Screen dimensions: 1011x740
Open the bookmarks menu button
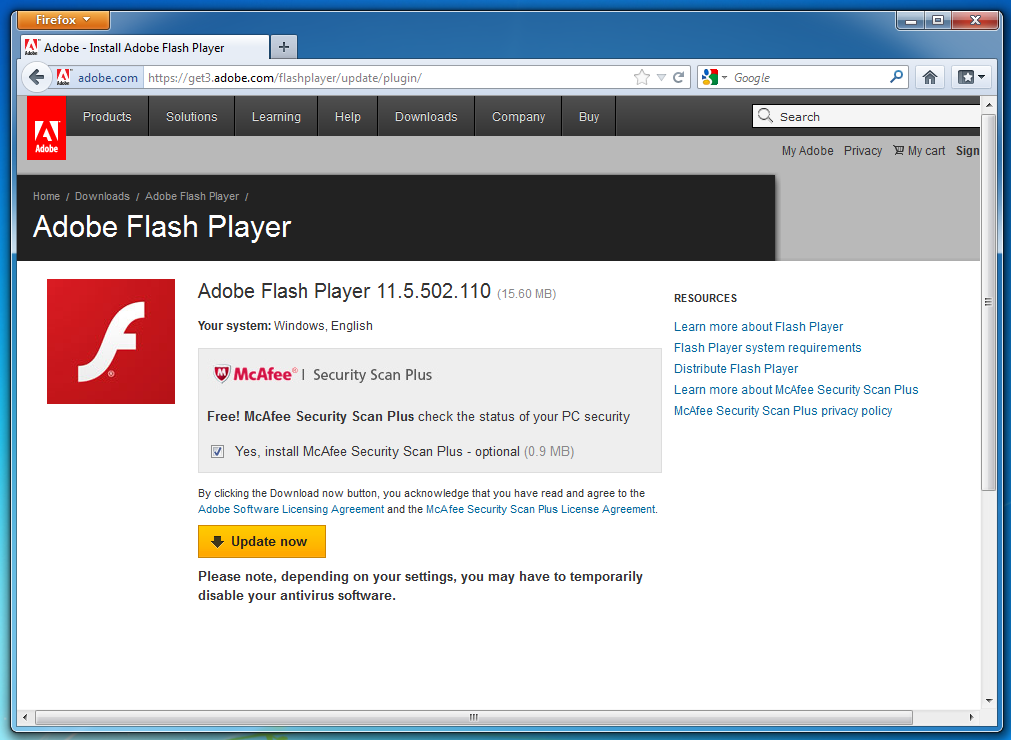971,77
